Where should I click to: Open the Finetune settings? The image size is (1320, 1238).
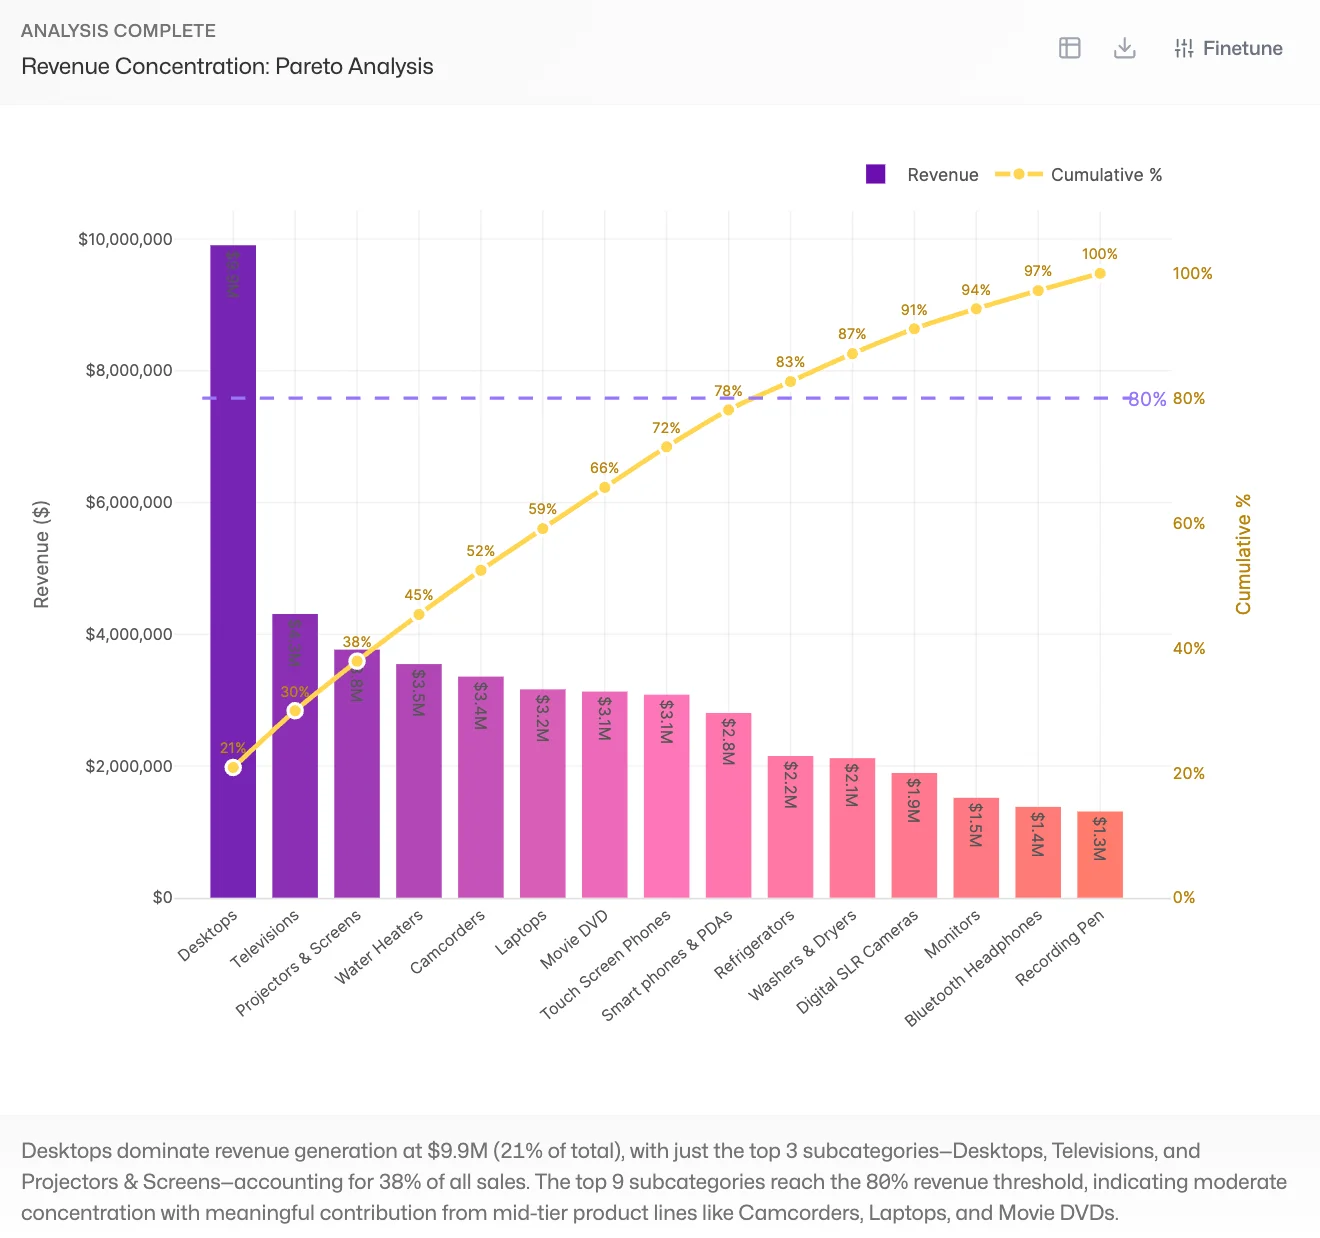pos(1228,48)
